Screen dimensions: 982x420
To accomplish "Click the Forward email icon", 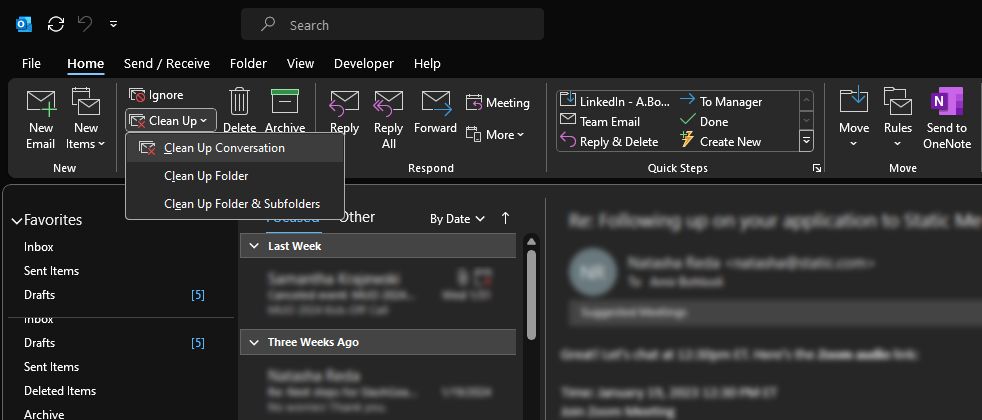I will (435, 102).
